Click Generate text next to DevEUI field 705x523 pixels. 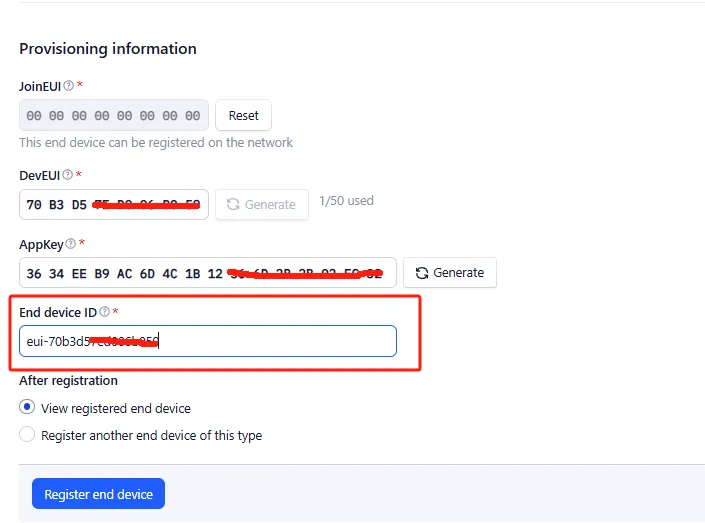pos(270,204)
